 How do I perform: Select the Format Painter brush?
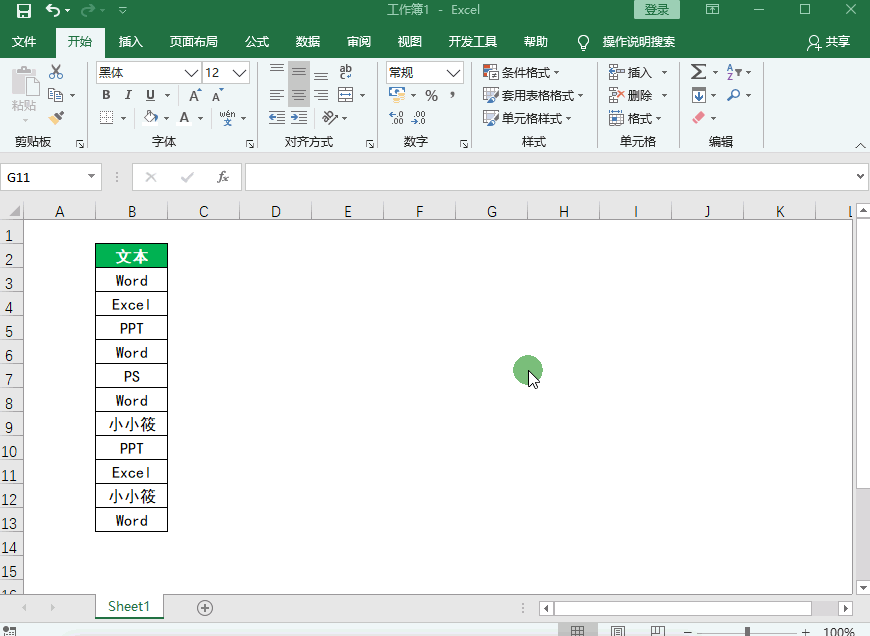point(56,117)
